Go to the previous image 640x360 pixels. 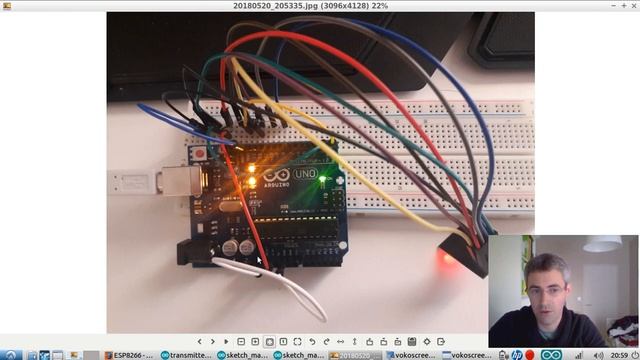199,342
